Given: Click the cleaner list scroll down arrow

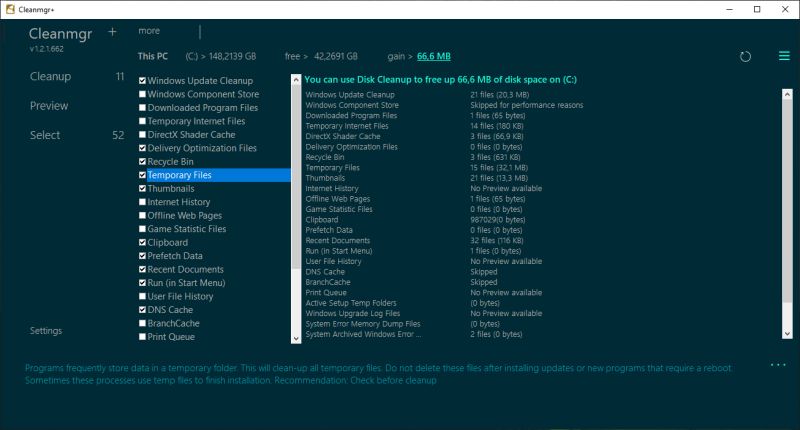Looking at the screenshot, I should click(296, 338).
